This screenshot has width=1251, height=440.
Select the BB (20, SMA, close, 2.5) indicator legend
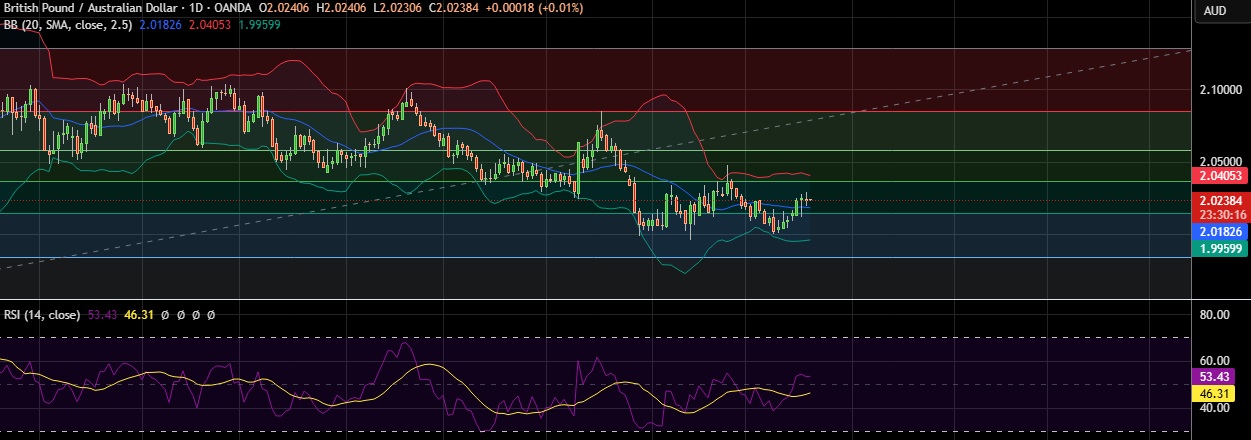[x=66, y=24]
